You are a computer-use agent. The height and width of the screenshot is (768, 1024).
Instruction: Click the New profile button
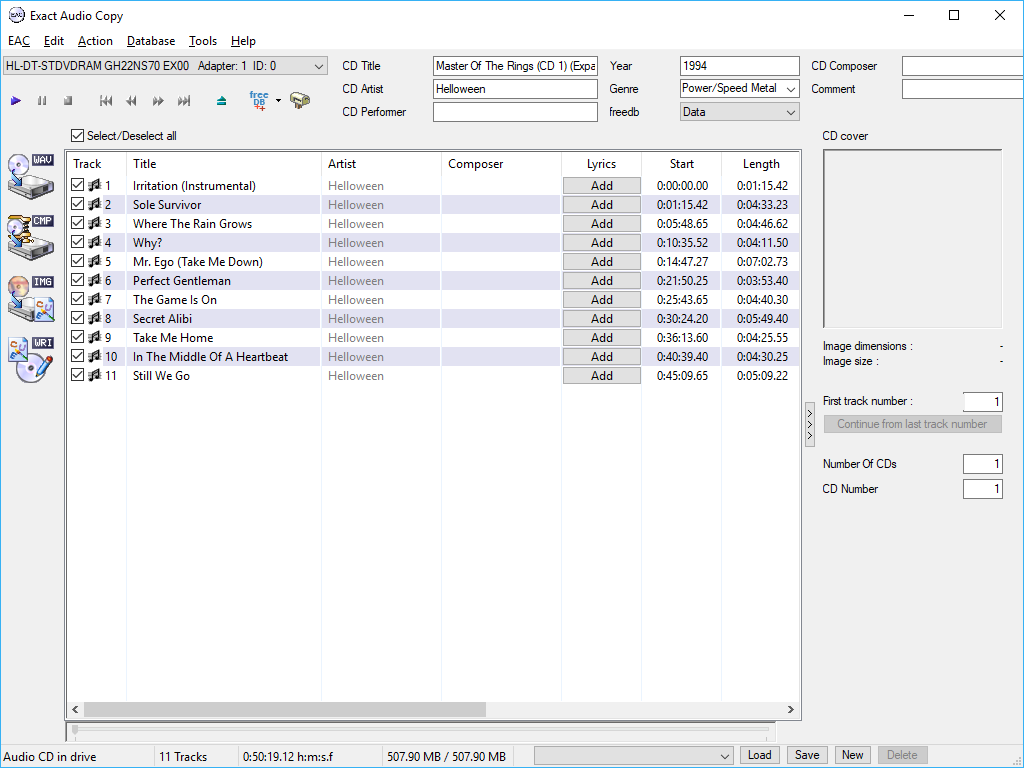click(852, 755)
